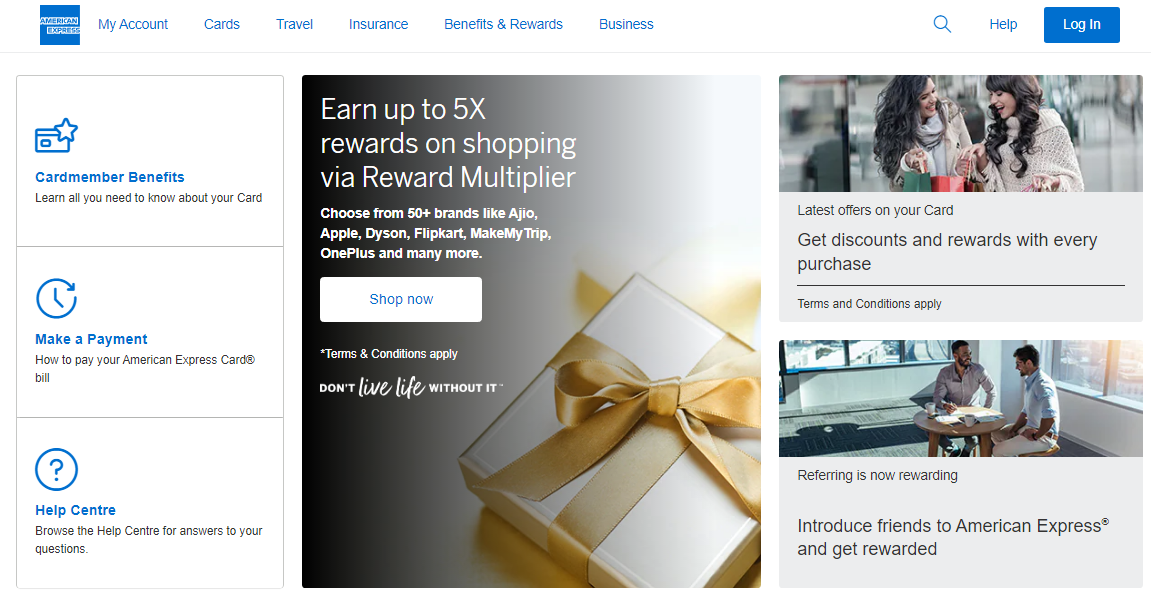Open the Cards menu
Viewport: 1151px width, 593px height.
pos(222,24)
